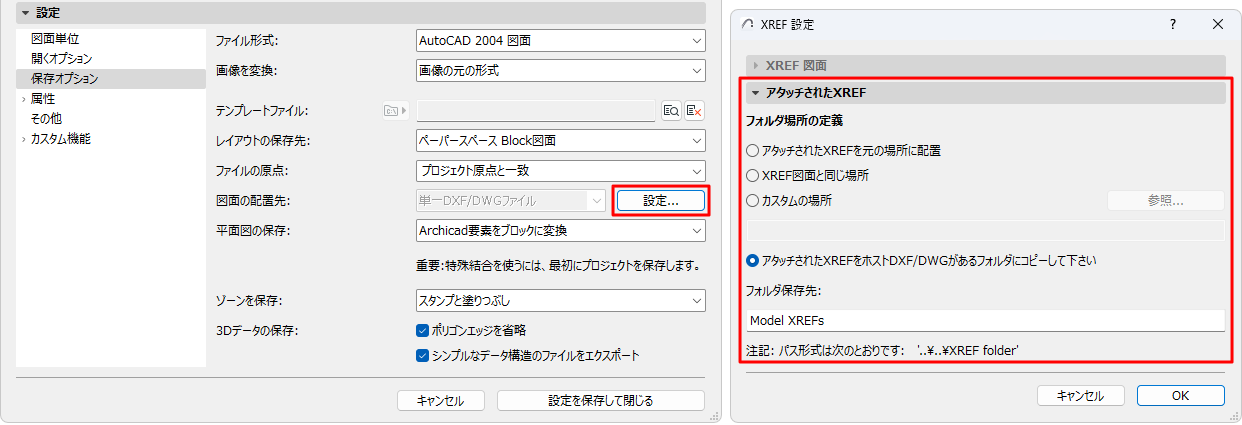The width and height of the screenshot is (1242, 425).
Task: Open the レイアウトの保存先 dropdown
Action: click(561, 141)
